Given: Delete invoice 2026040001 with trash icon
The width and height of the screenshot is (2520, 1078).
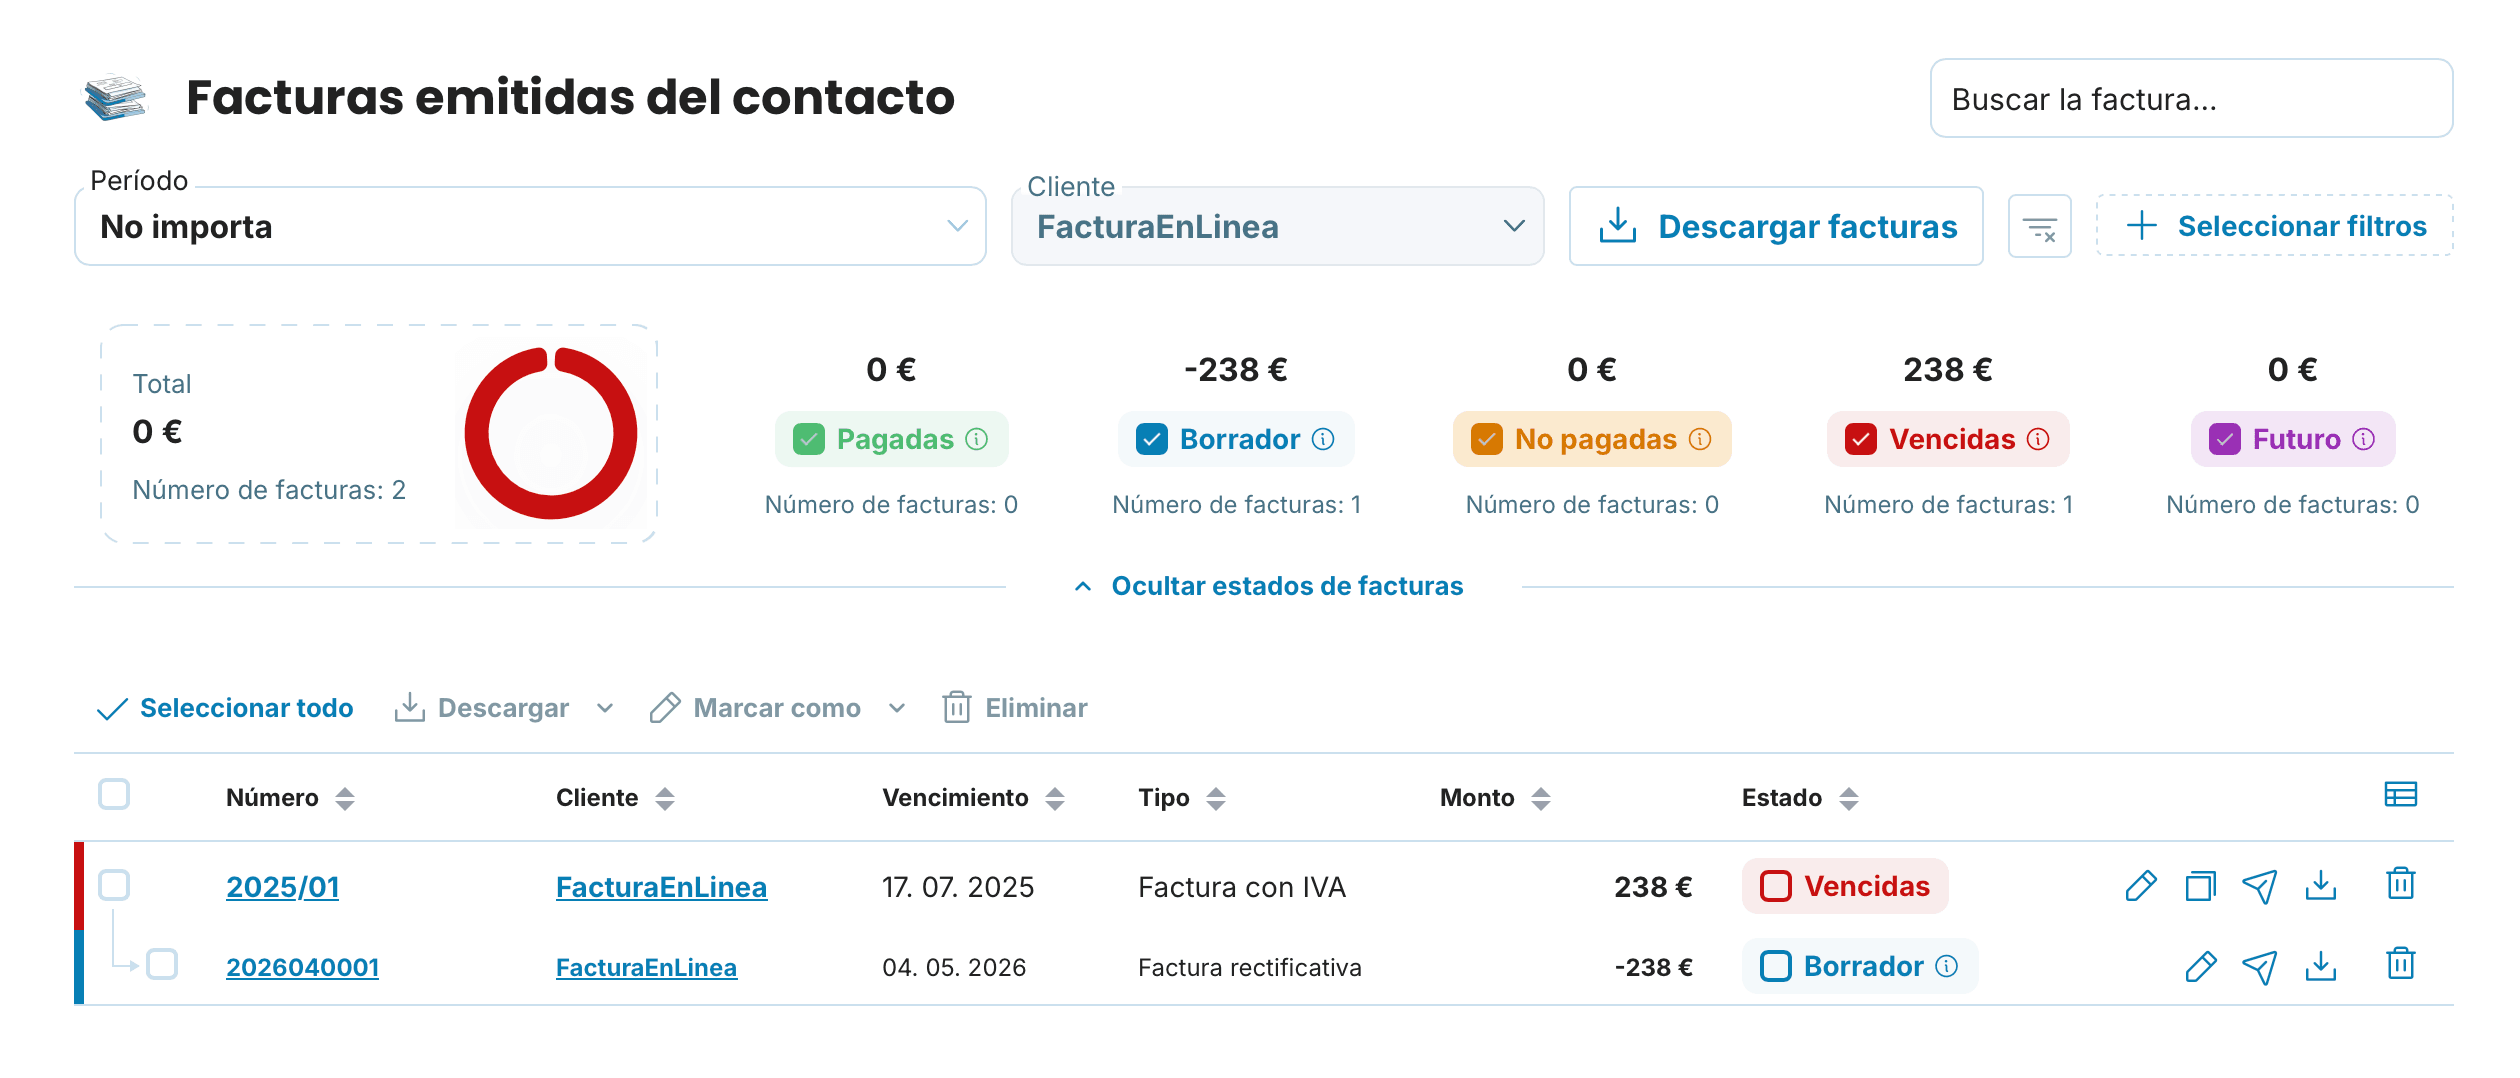Looking at the screenshot, I should pyautogui.click(x=2400, y=964).
